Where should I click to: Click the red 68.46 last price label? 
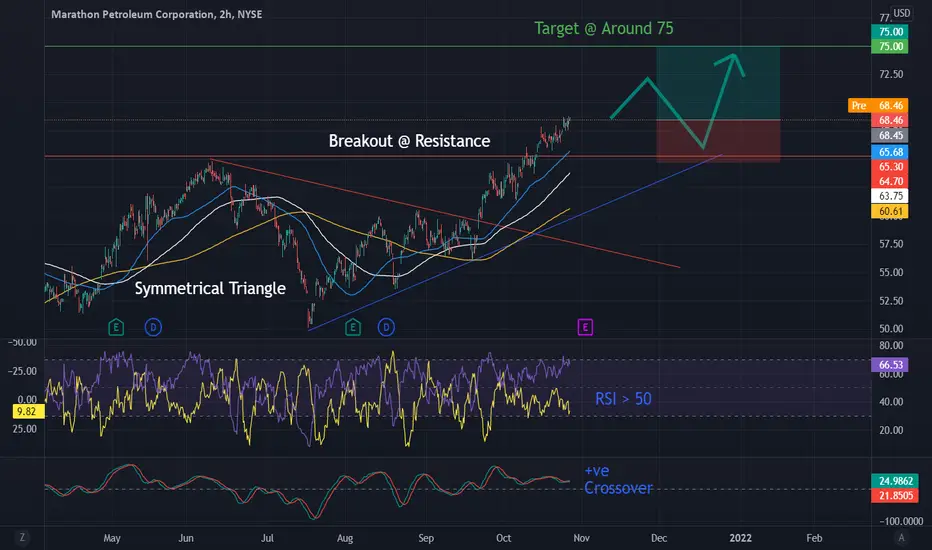[x=890, y=120]
